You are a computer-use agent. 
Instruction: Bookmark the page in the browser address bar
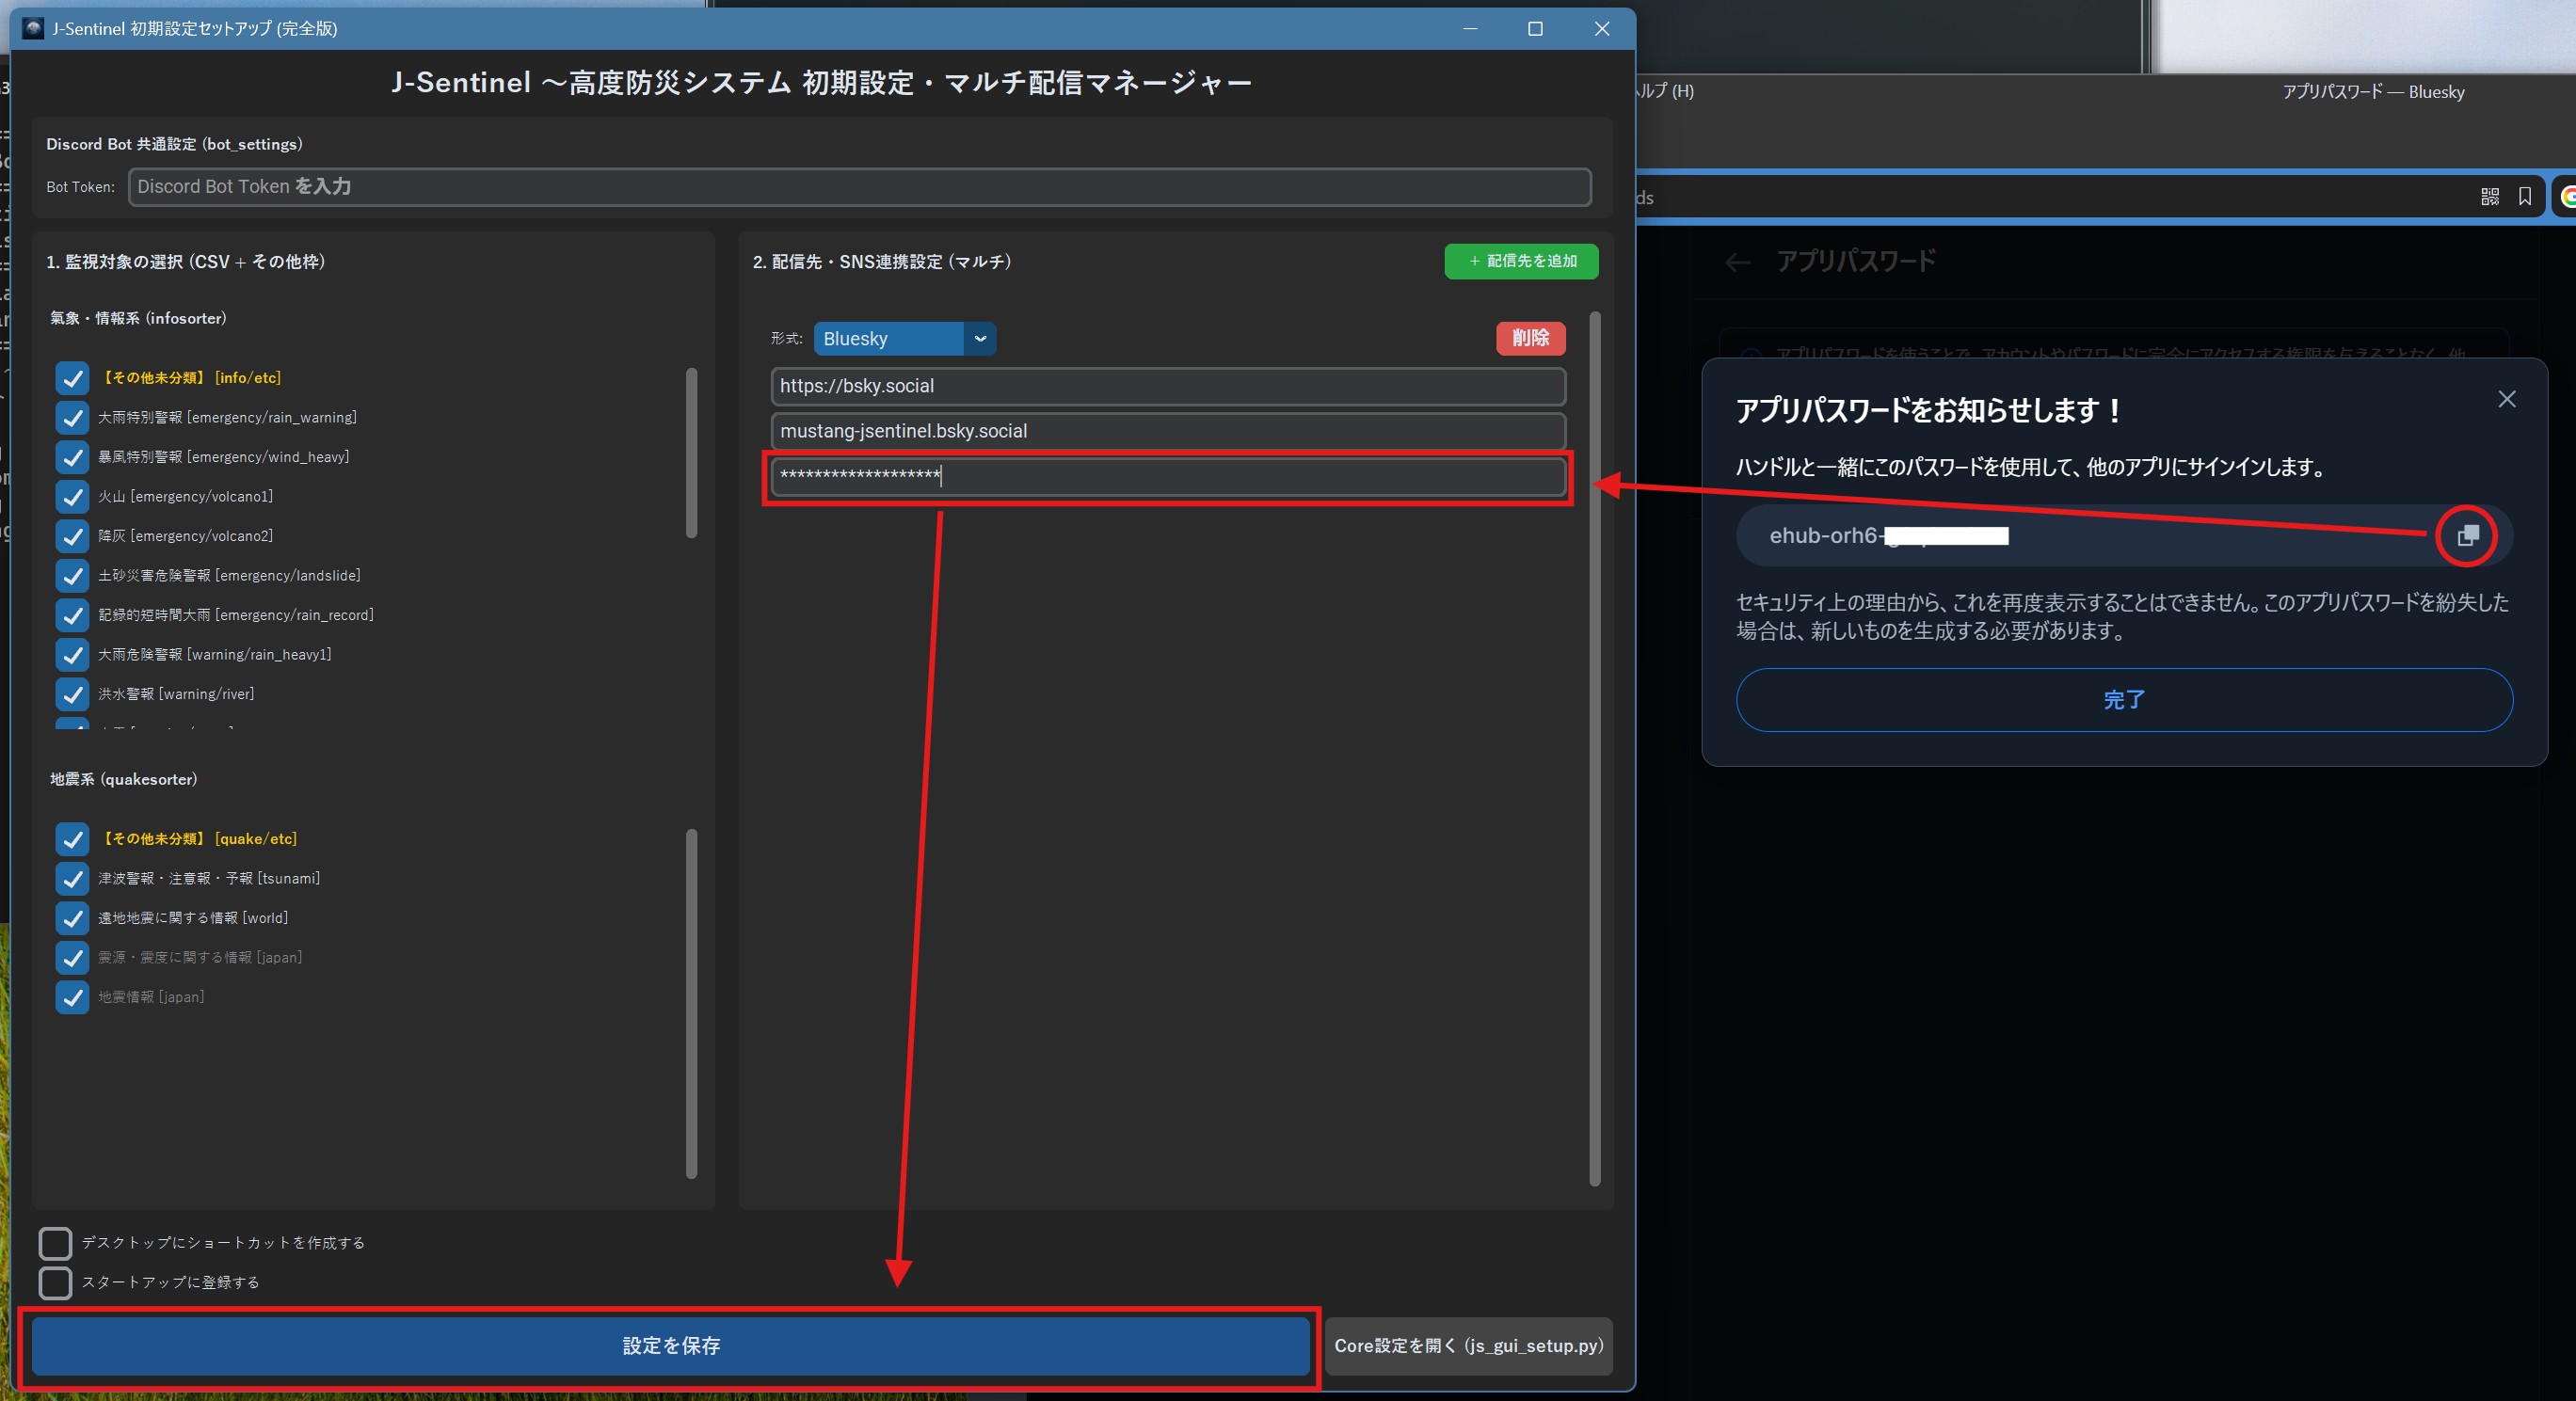(2524, 197)
